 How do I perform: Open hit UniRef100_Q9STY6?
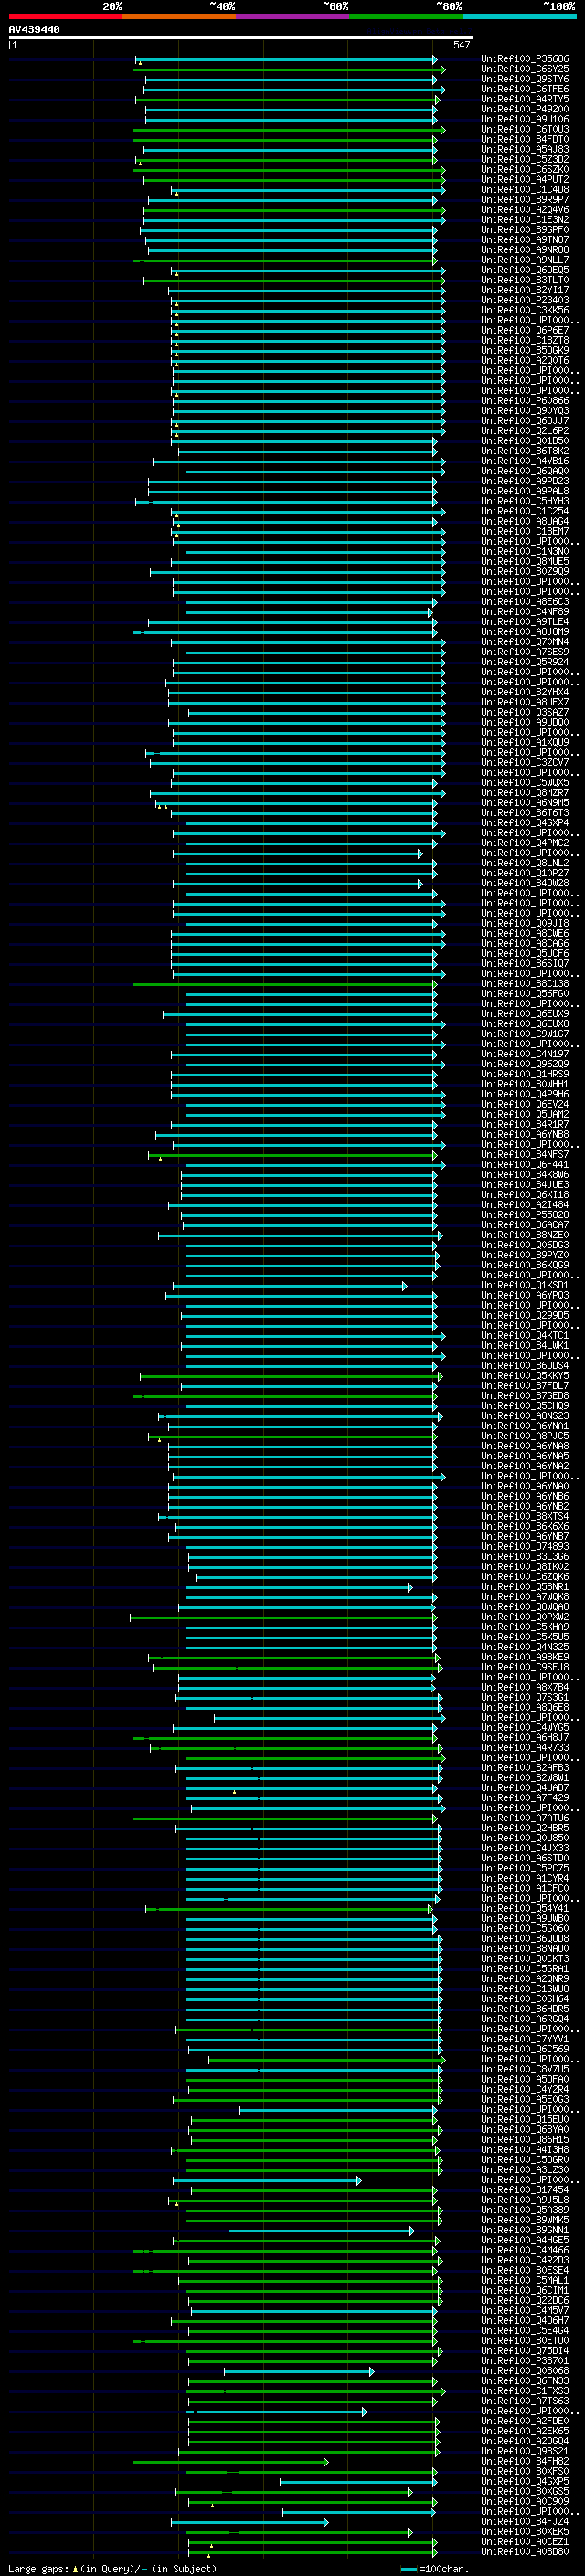[x=525, y=79]
